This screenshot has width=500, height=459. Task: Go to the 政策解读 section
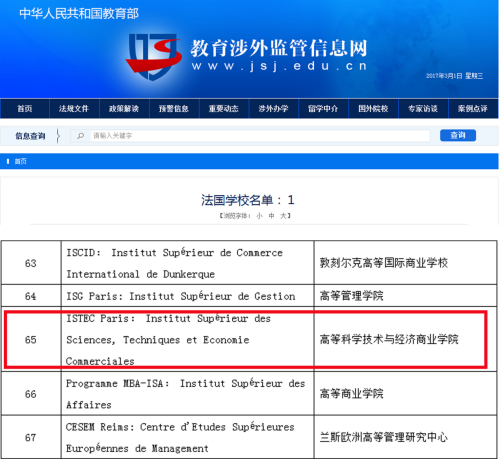[x=124, y=109]
